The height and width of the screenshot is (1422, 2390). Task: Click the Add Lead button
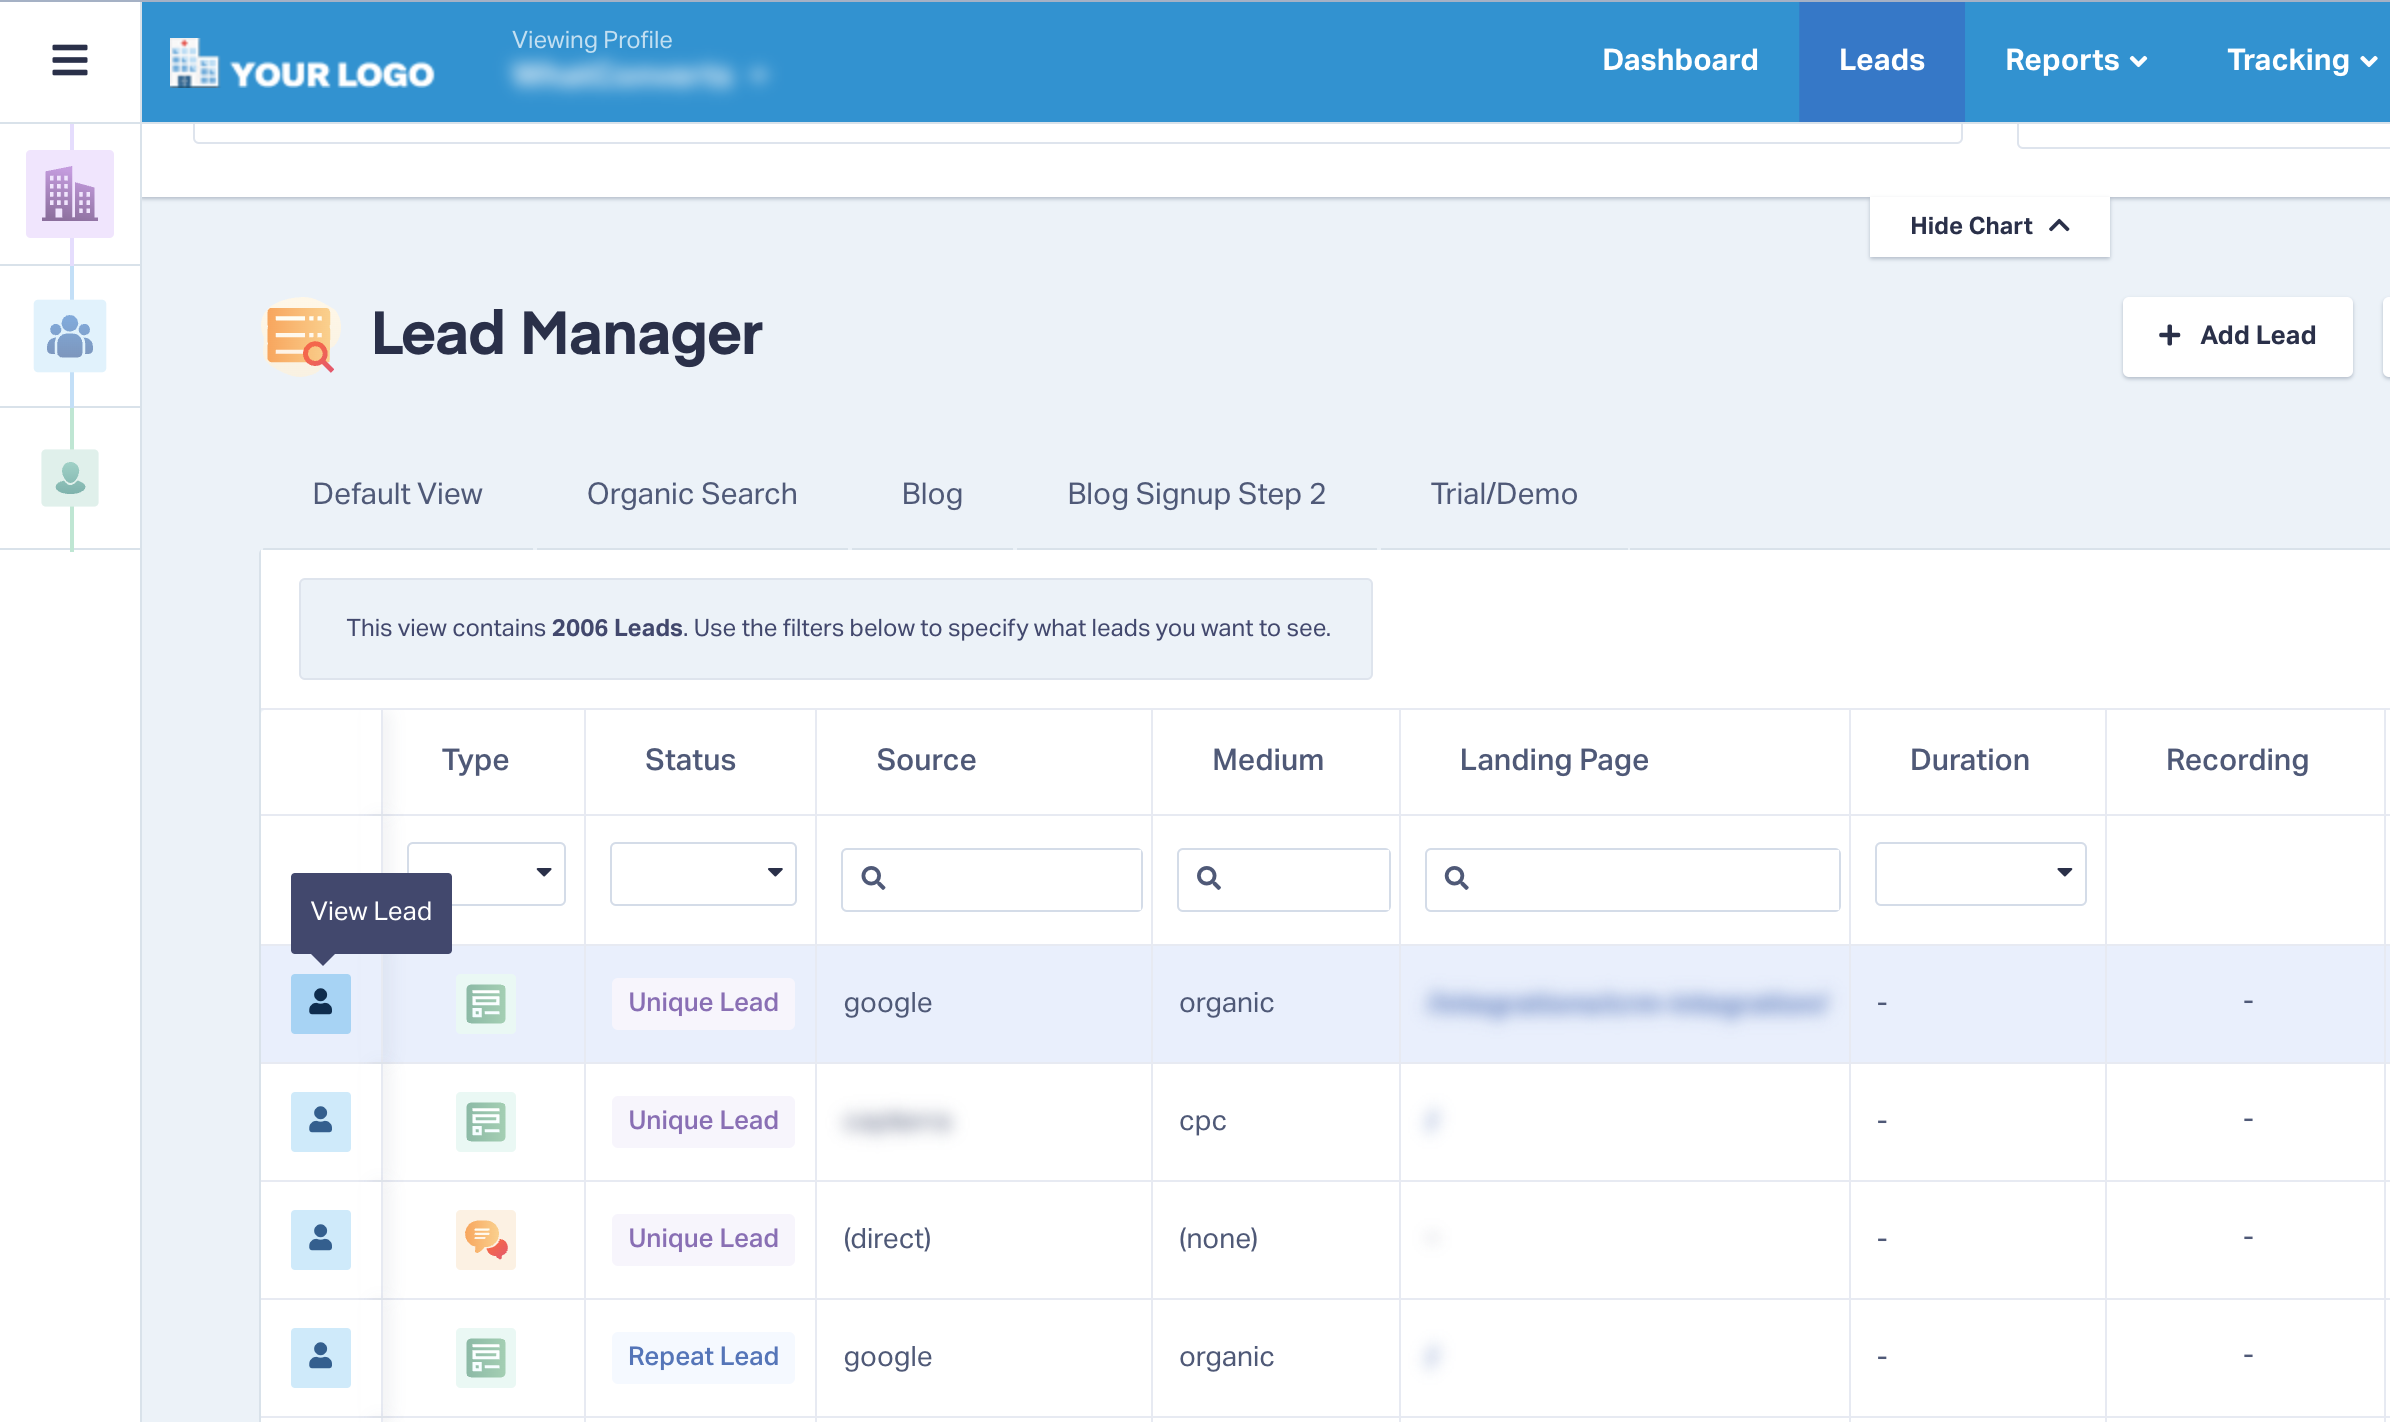(2237, 336)
